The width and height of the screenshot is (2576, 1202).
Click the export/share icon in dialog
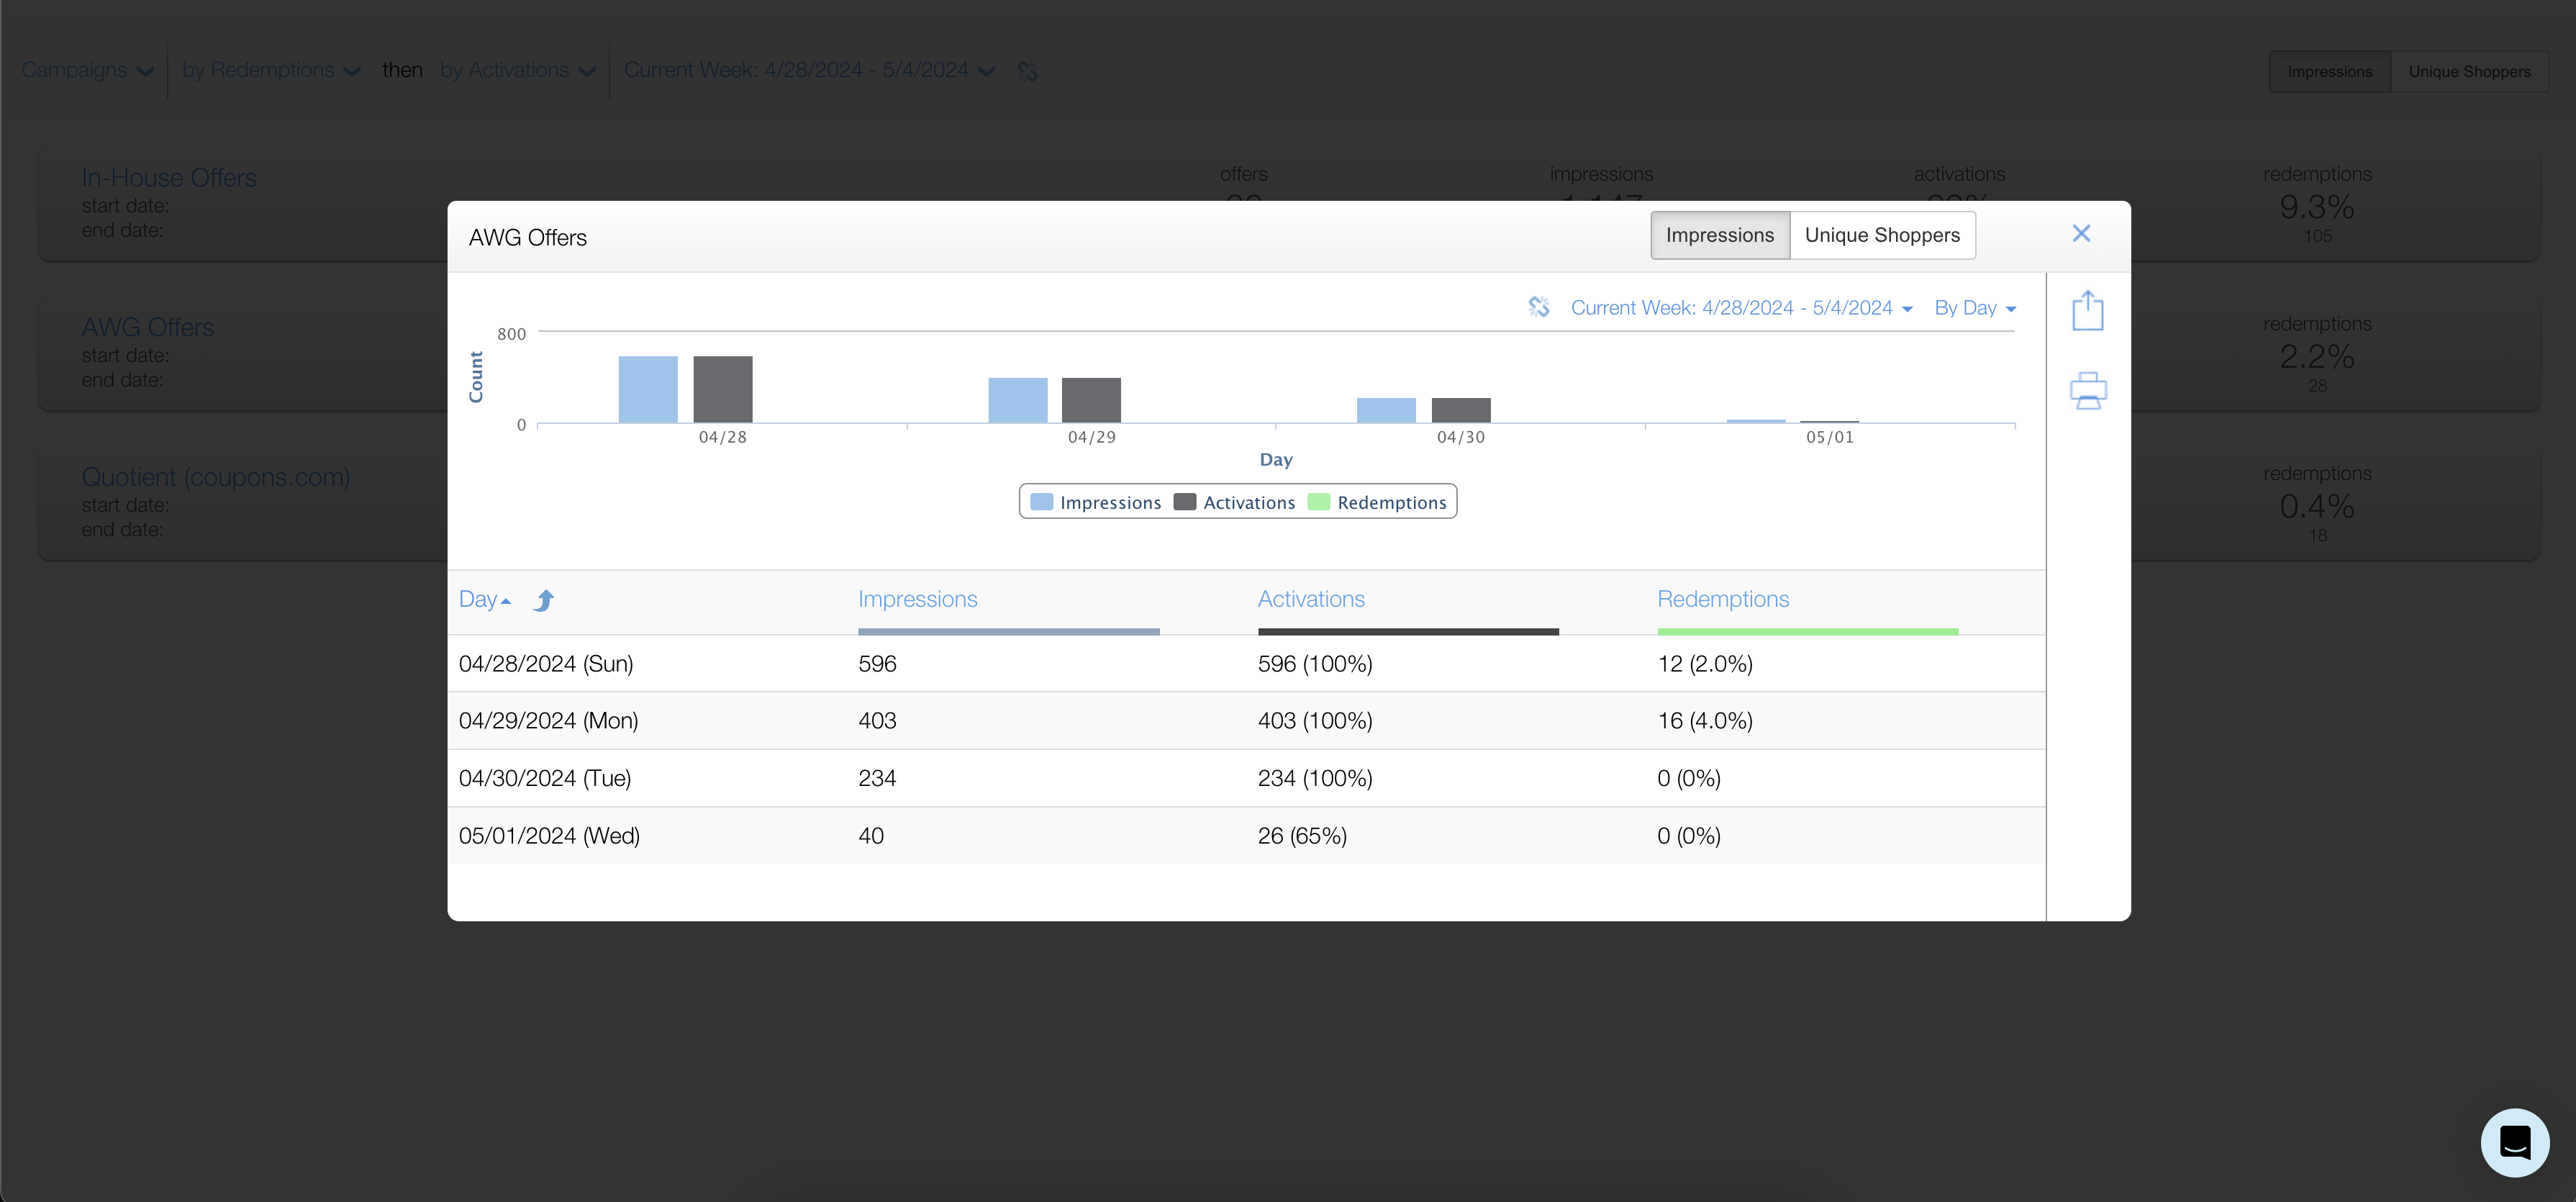tap(2087, 310)
